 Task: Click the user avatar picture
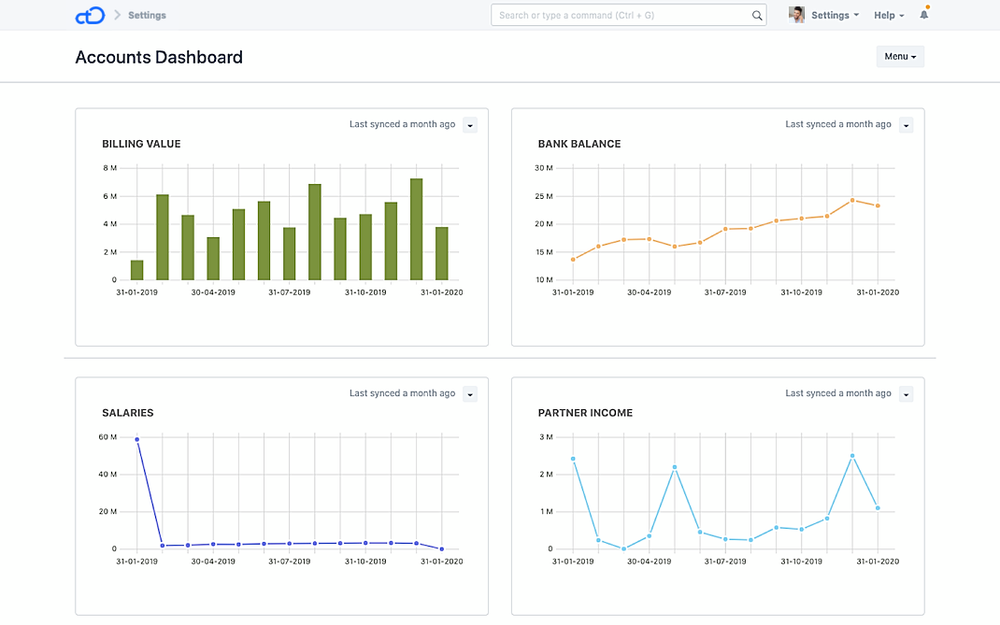[x=797, y=15]
